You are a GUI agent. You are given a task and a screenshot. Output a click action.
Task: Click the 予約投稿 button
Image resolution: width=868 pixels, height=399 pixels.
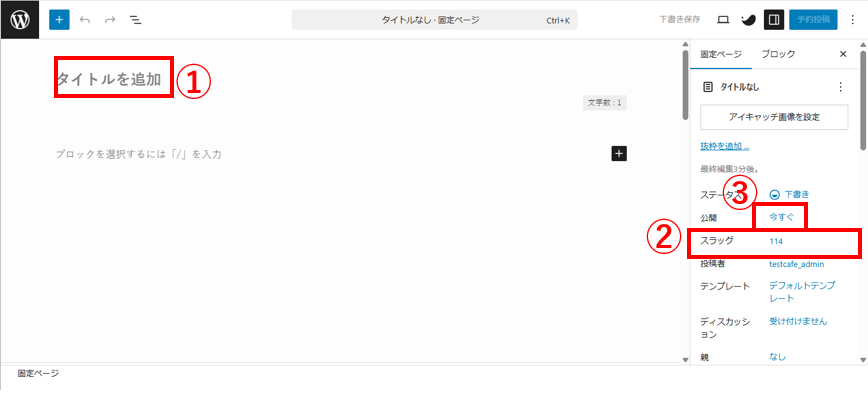pos(813,19)
